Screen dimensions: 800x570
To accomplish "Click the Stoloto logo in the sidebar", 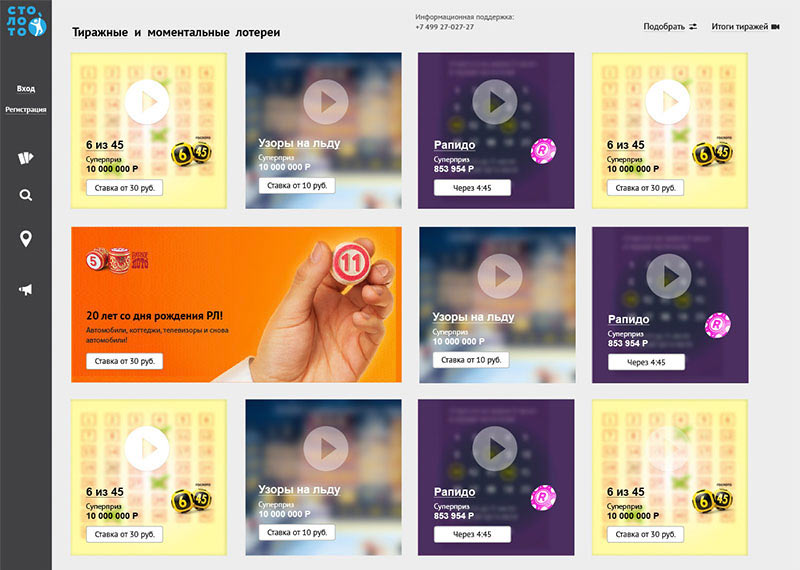I will click(26, 22).
